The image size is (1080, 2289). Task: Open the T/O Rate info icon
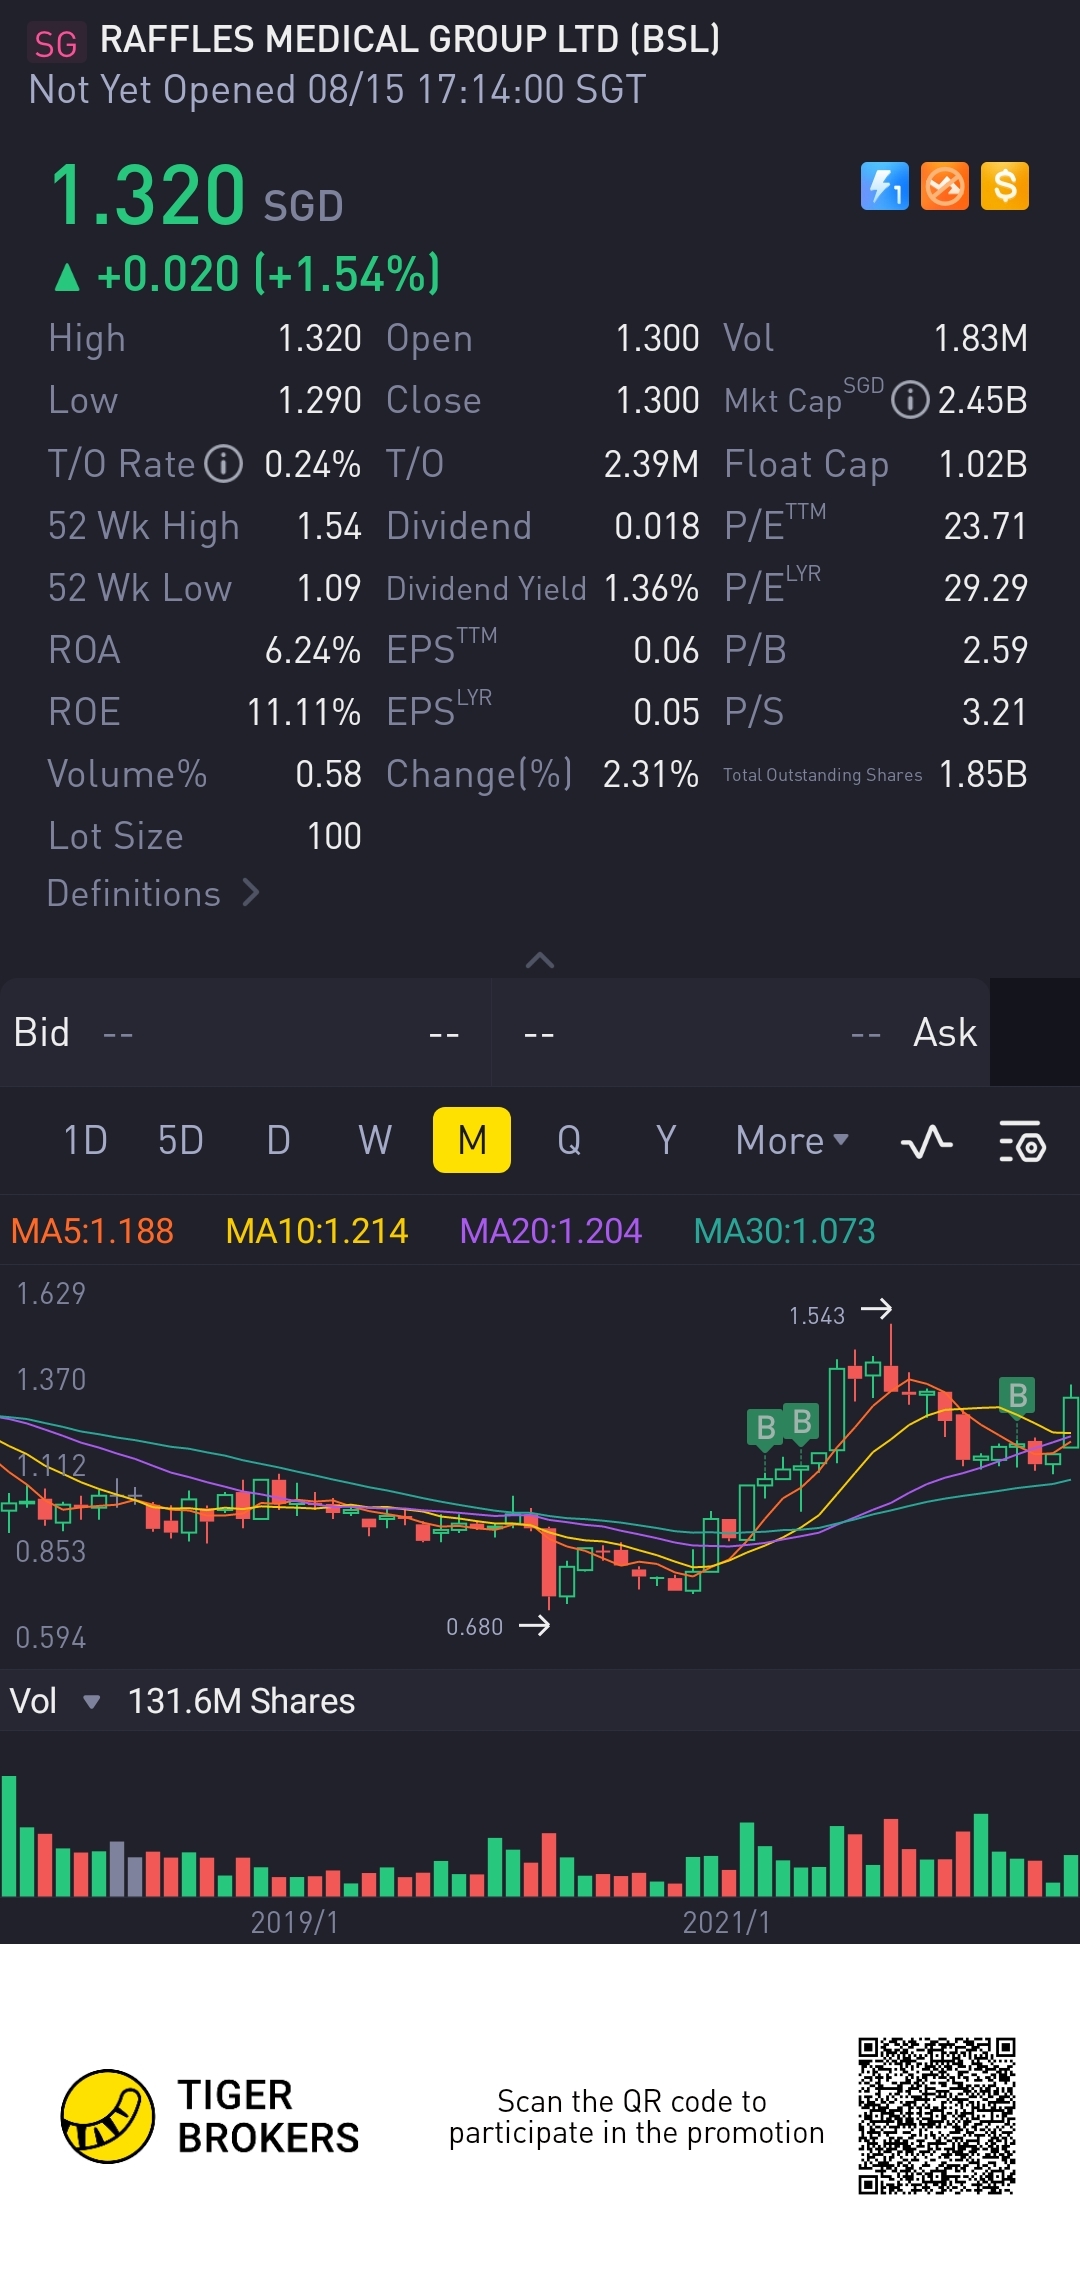224,464
